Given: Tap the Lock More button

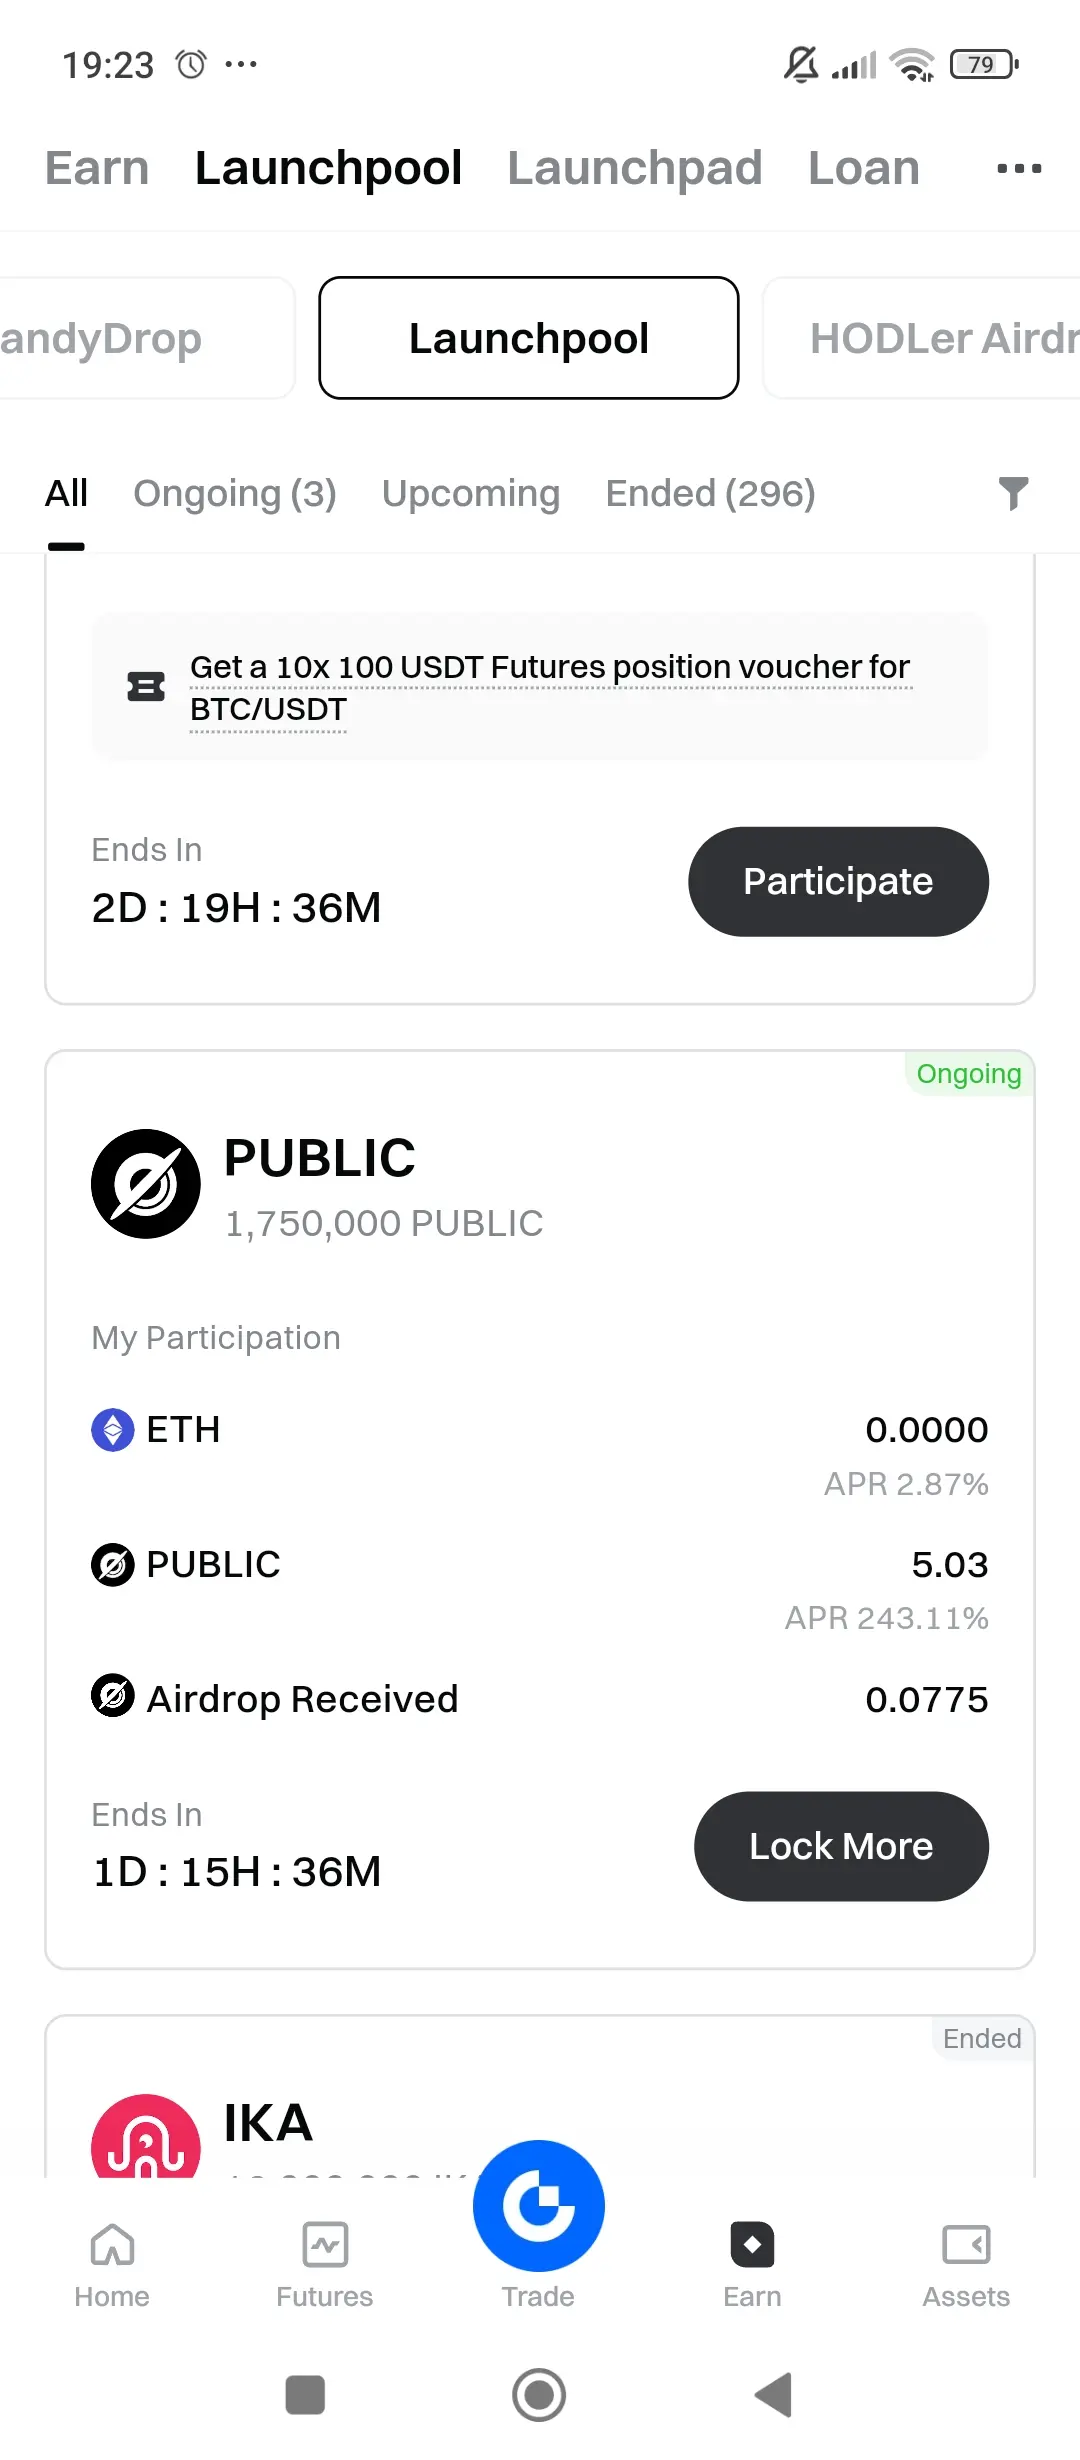Looking at the screenshot, I should pyautogui.click(x=841, y=1846).
